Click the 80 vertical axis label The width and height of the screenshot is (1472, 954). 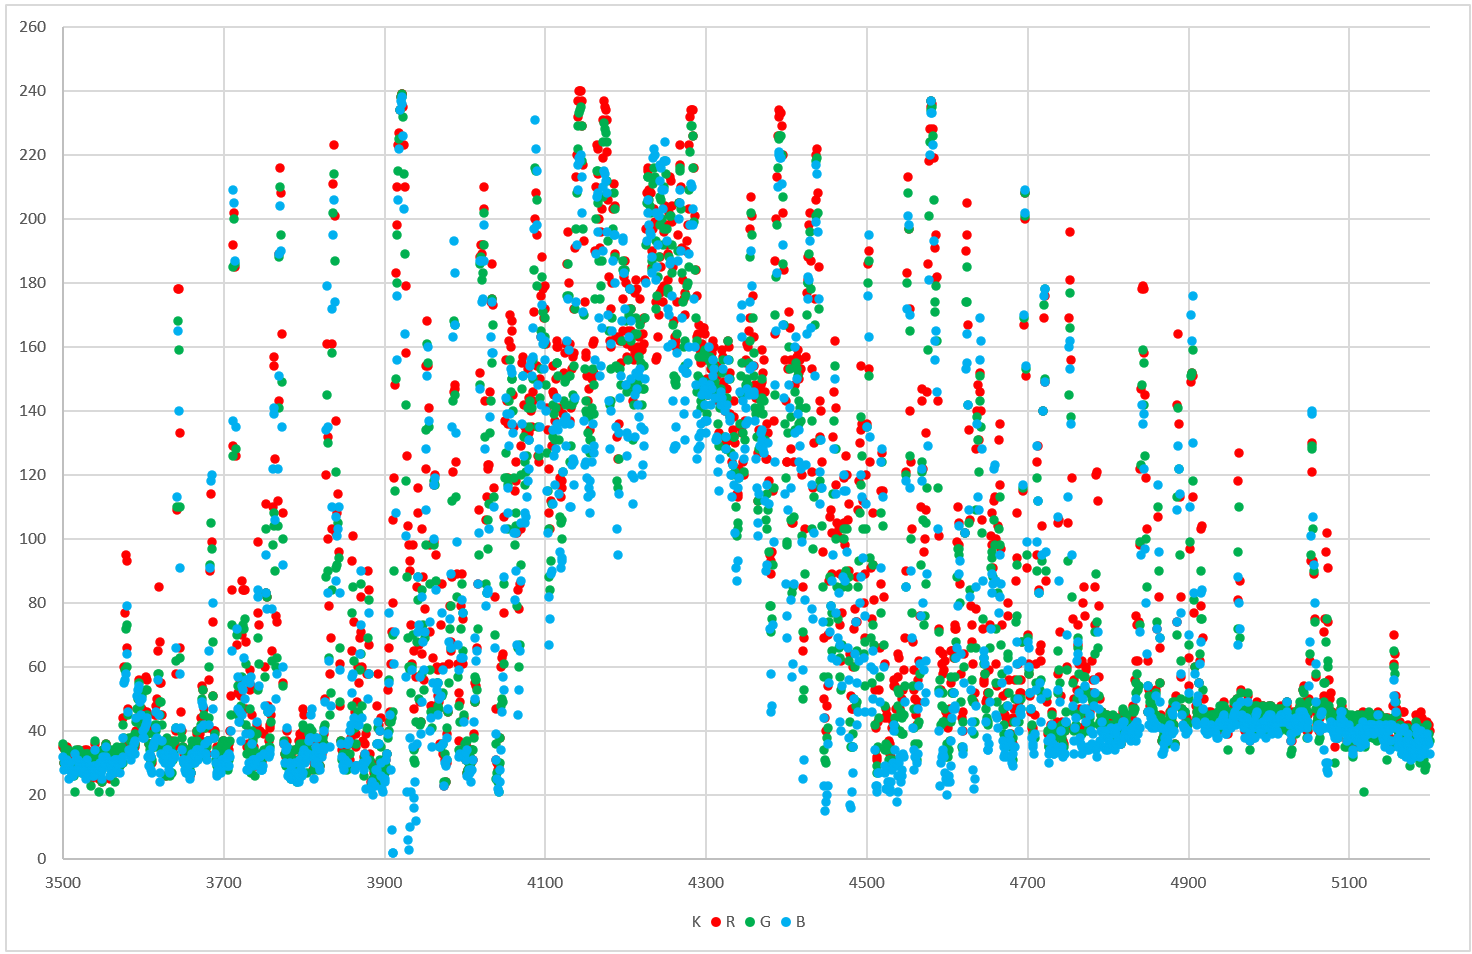click(37, 603)
